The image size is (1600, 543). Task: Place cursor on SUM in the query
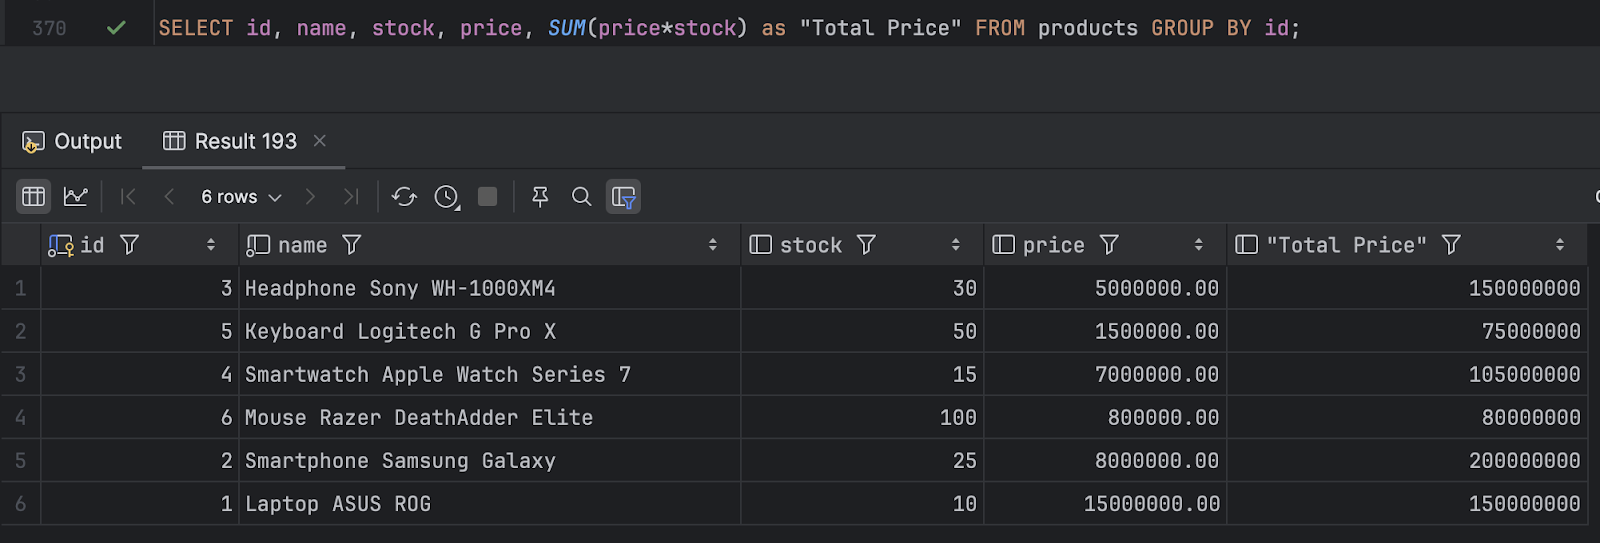click(567, 28)
